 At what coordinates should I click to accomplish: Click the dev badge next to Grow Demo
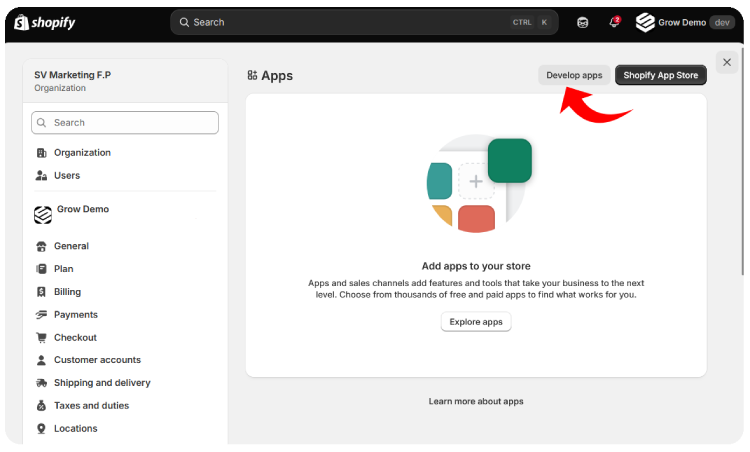pos(722,22)
